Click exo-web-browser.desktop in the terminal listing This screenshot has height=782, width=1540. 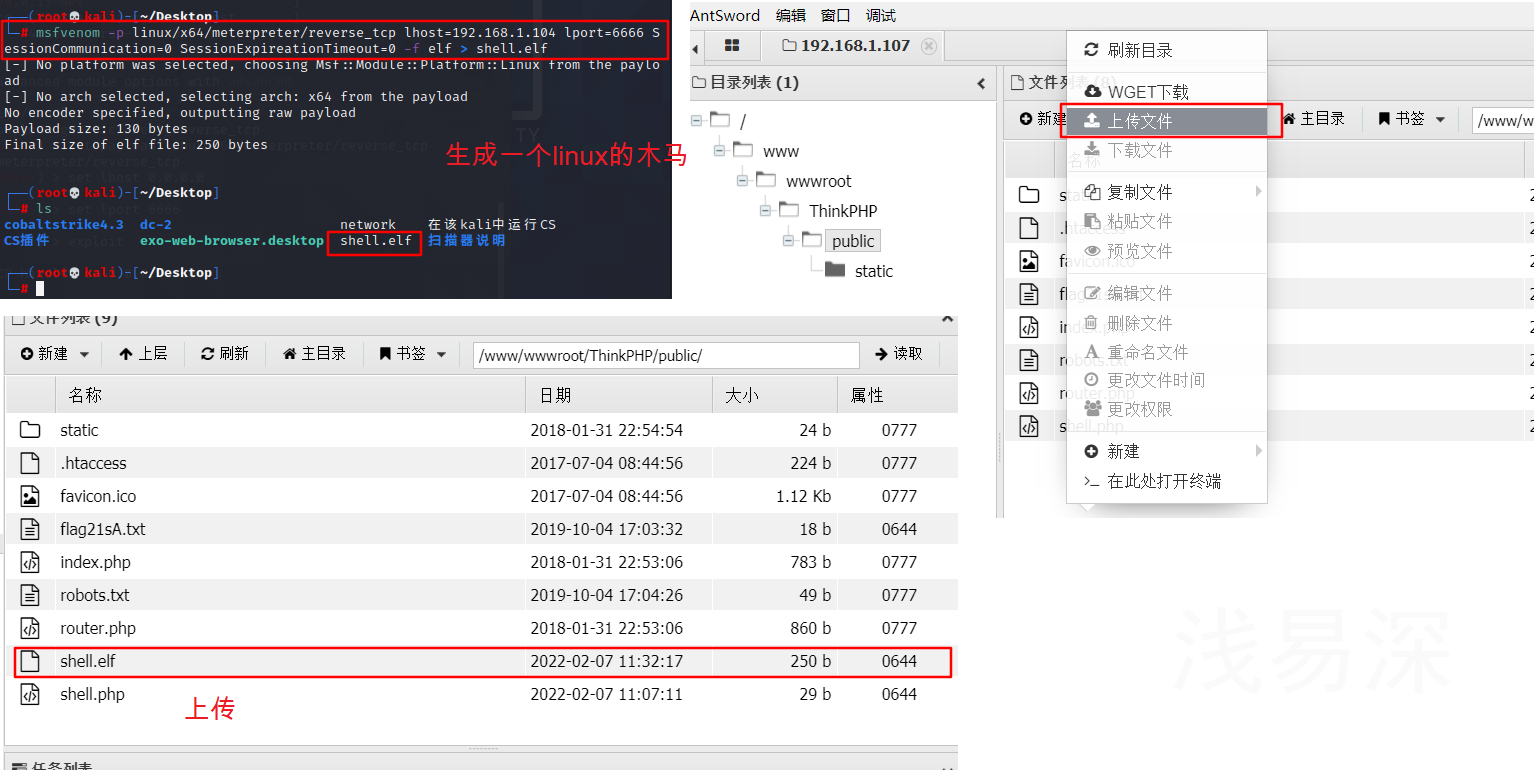click(x=232, y=241)
